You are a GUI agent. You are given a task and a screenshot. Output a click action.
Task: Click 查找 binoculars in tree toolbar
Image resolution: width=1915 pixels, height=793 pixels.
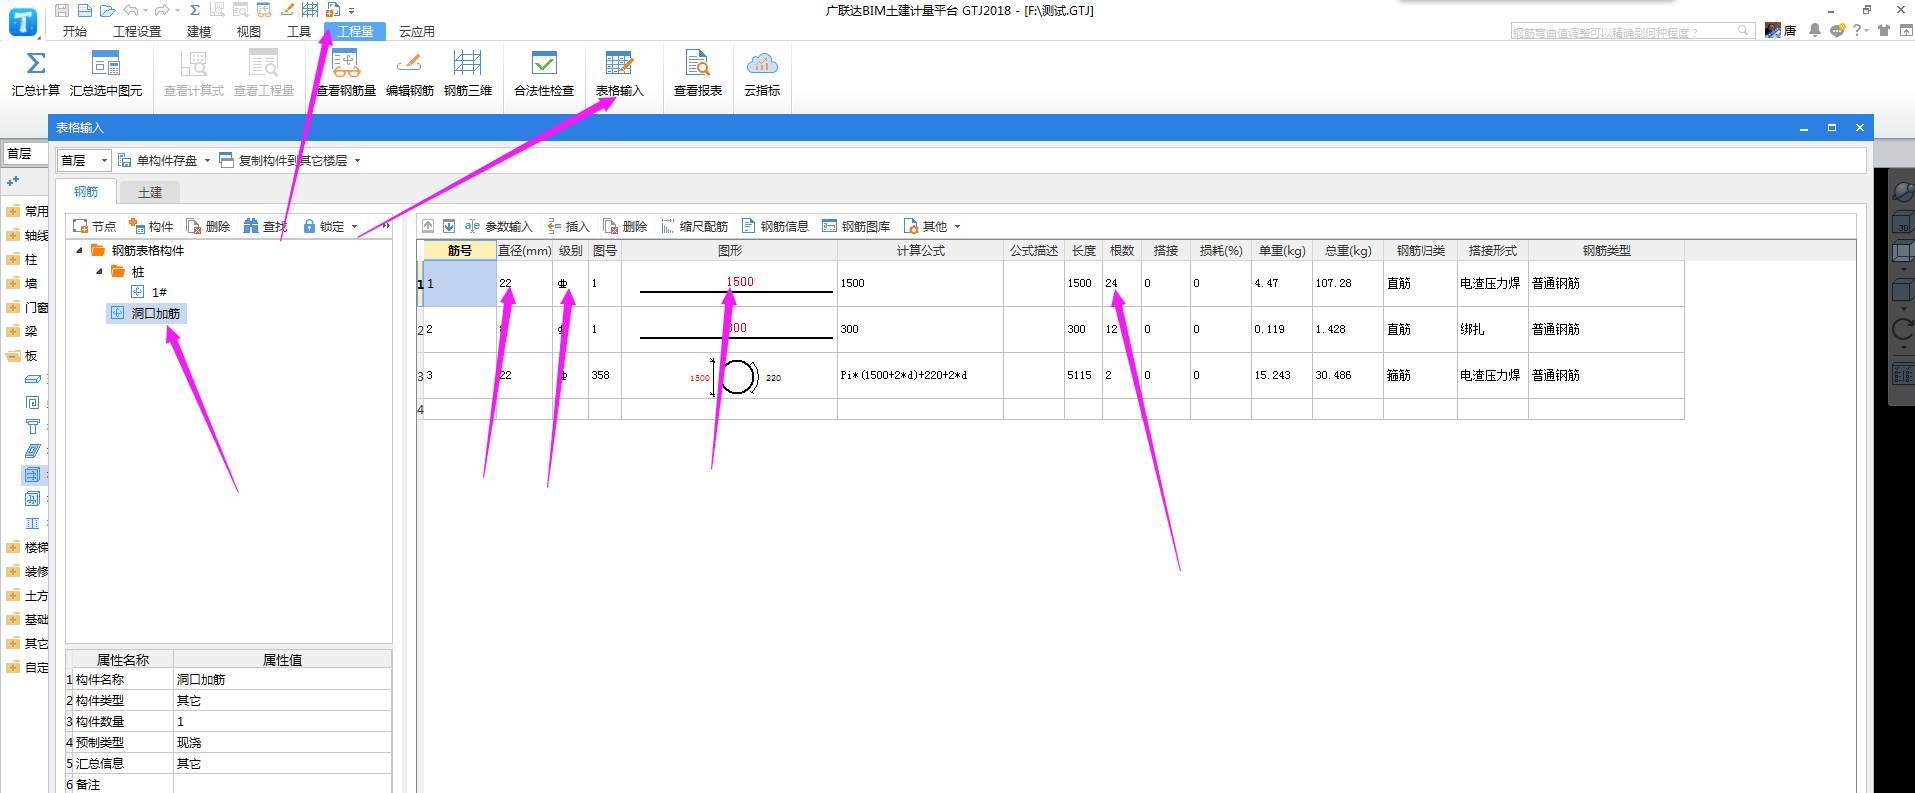click(x=265, y=227)
